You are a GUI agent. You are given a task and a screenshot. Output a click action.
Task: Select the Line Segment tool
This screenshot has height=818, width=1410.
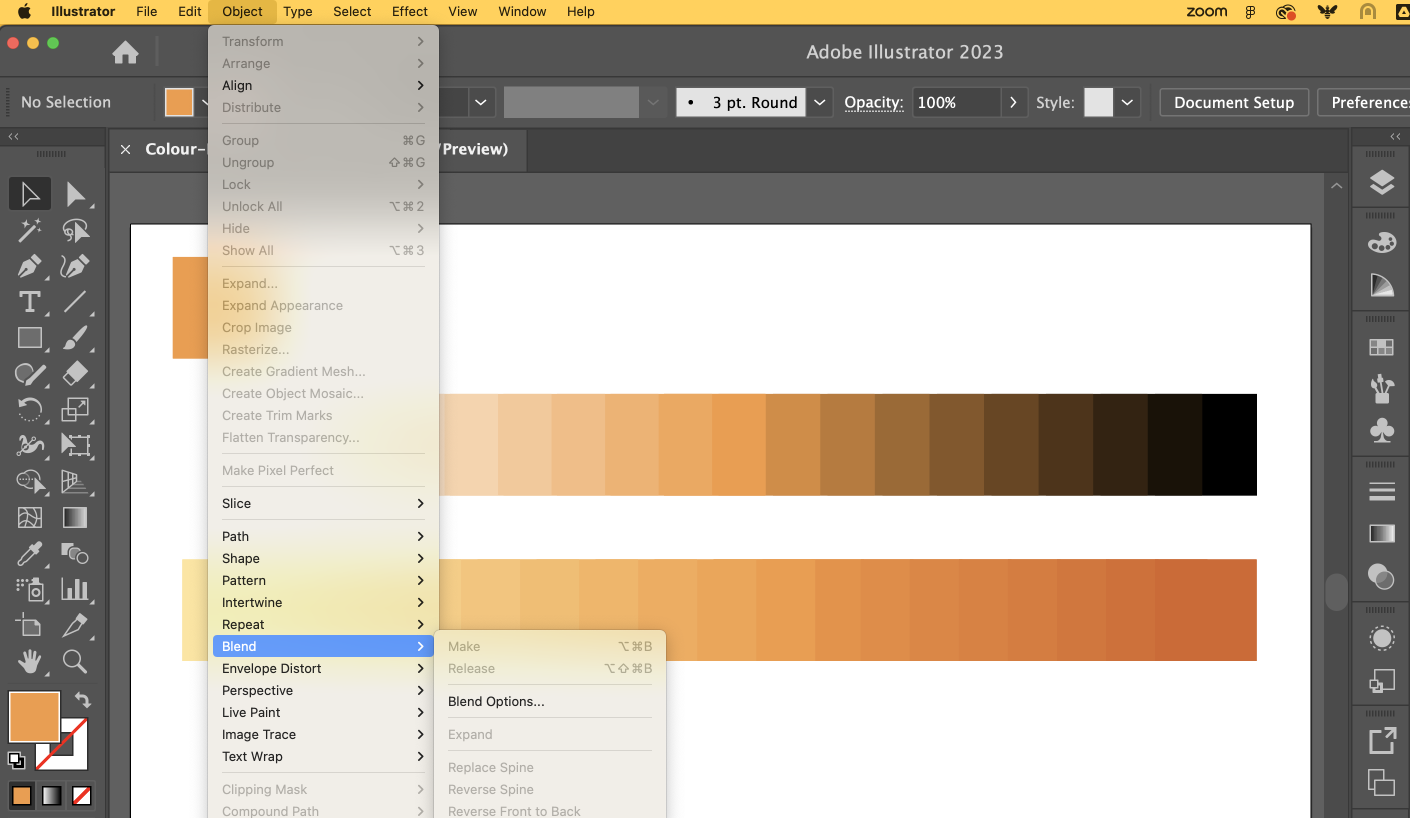click(75, 302)
